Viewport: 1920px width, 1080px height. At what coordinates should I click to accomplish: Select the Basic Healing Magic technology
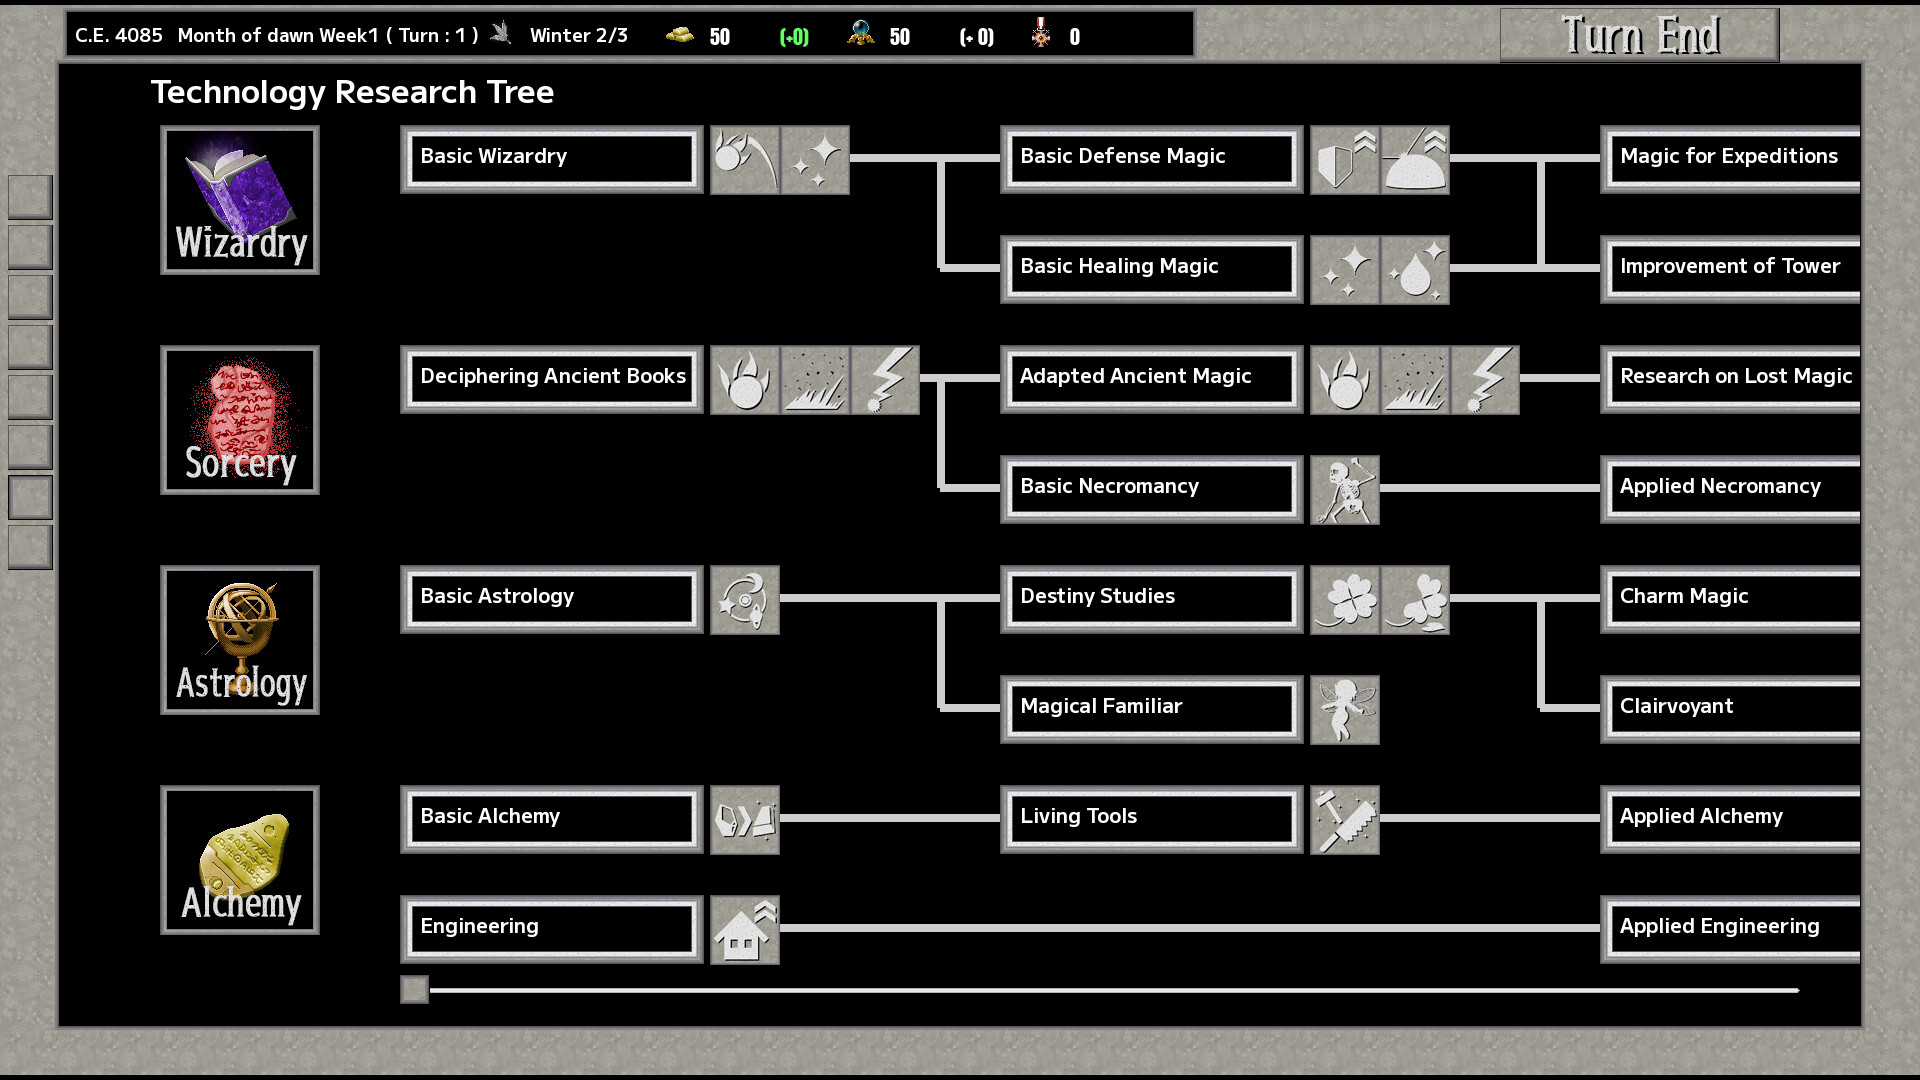pos(1152,269)
